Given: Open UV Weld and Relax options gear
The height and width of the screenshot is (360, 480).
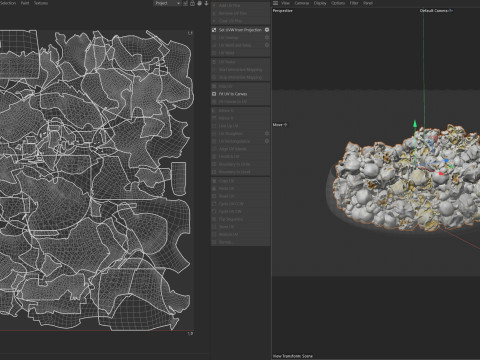Looking at the screenshot, I should pyautogui.click(x=267, y=45).
